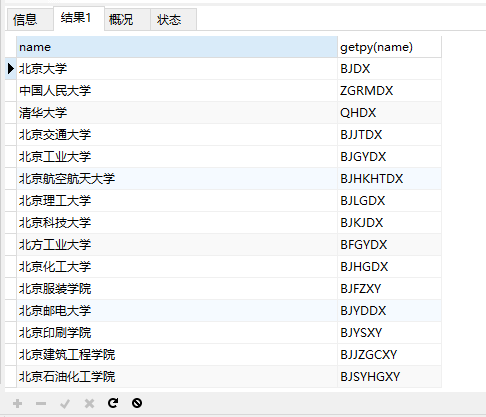Click the stop icon in the bottom toolbar
The image size is (486, 417).
[137, 403]
